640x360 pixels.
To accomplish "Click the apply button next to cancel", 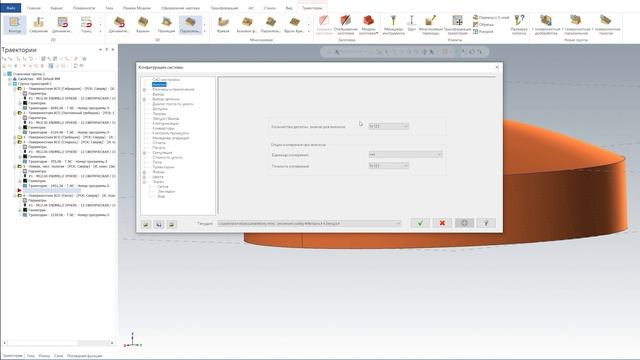I will [x=464, y=223].
